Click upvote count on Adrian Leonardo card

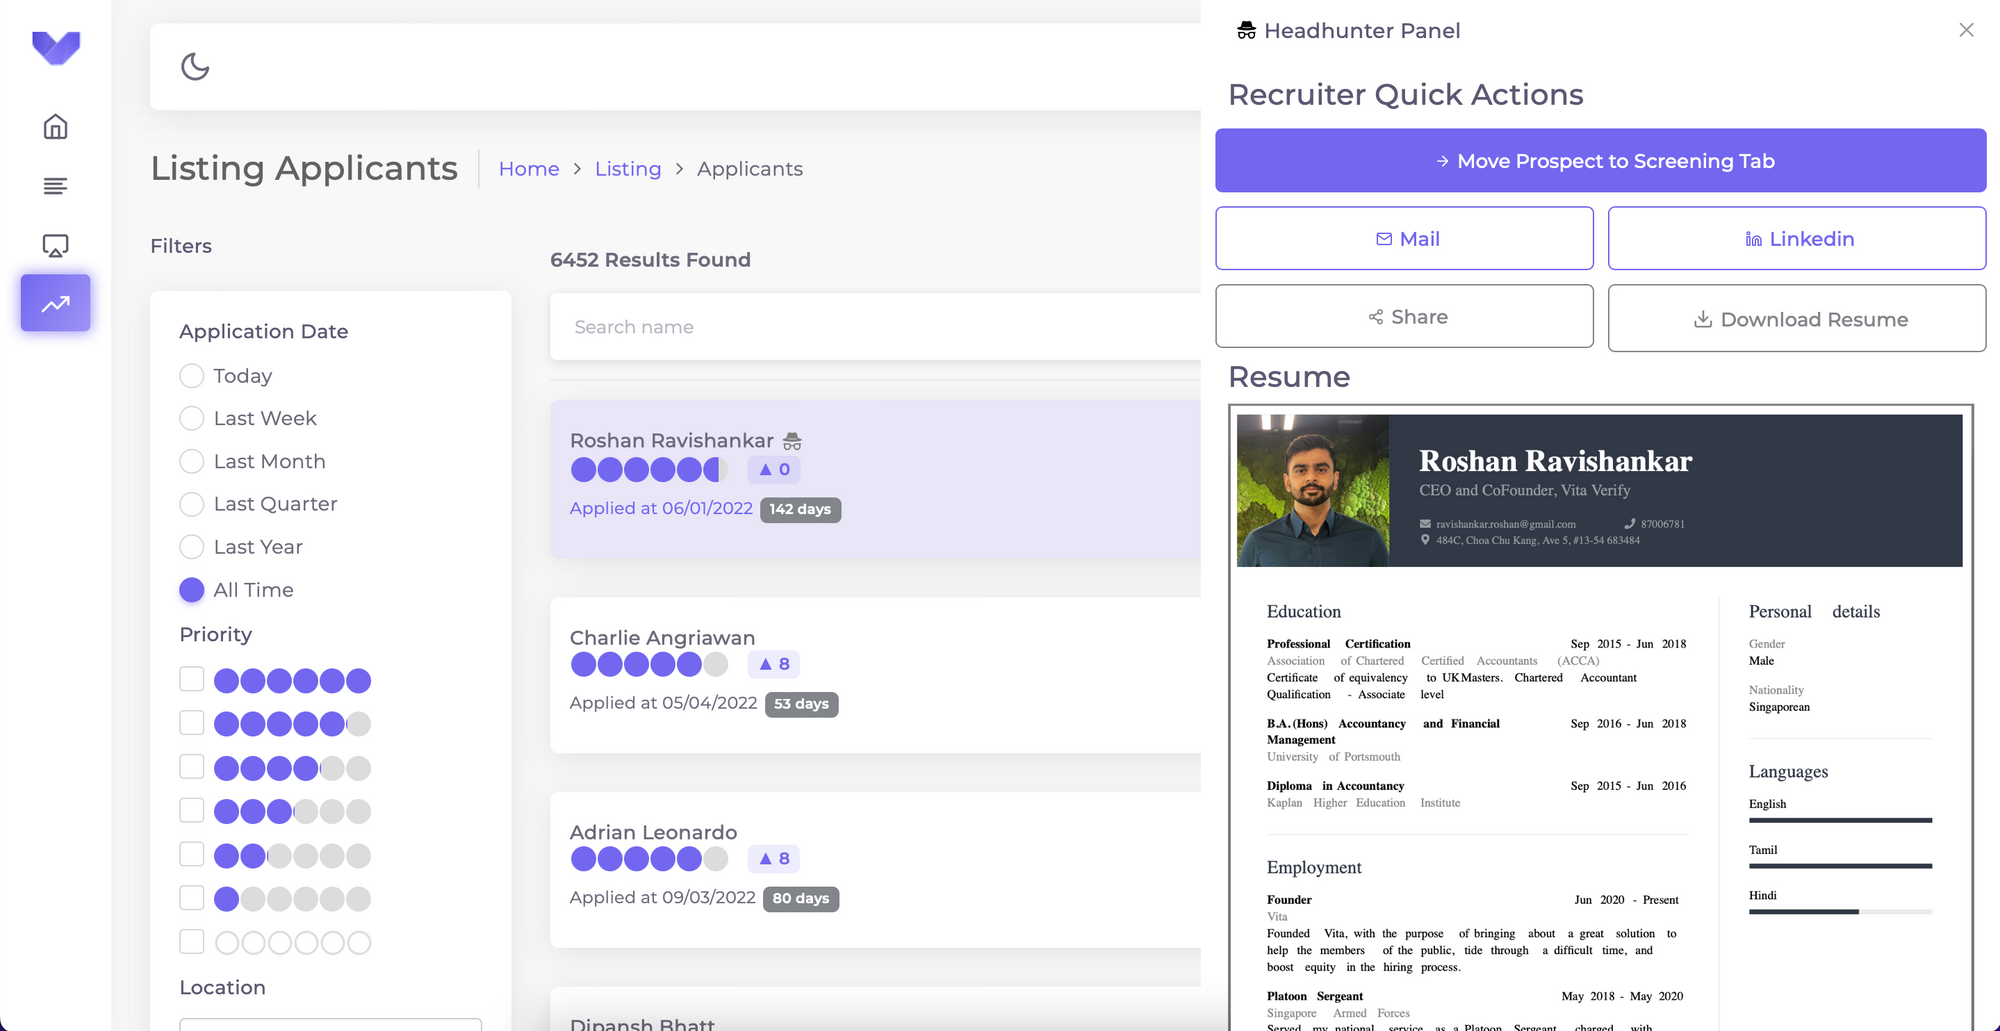(774, 858)
